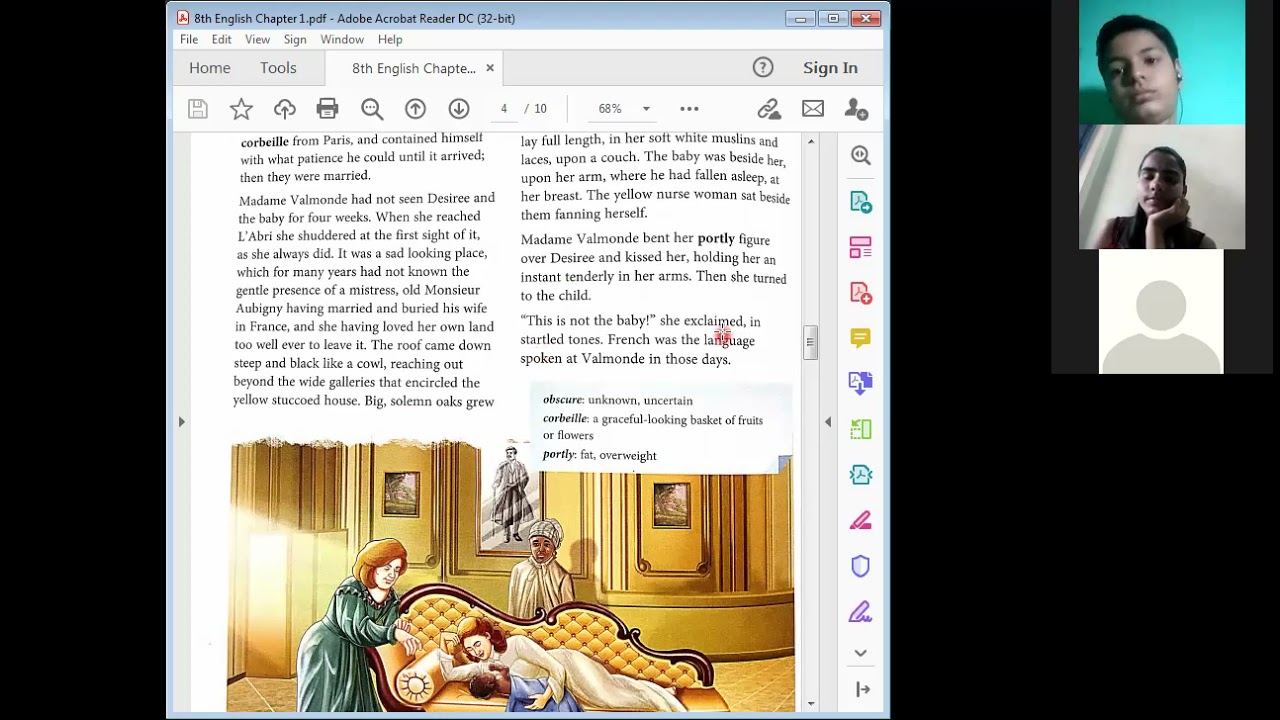Open the Organize Pages tool
This screenshot has height=720, width=1280.
pos(861,247)
